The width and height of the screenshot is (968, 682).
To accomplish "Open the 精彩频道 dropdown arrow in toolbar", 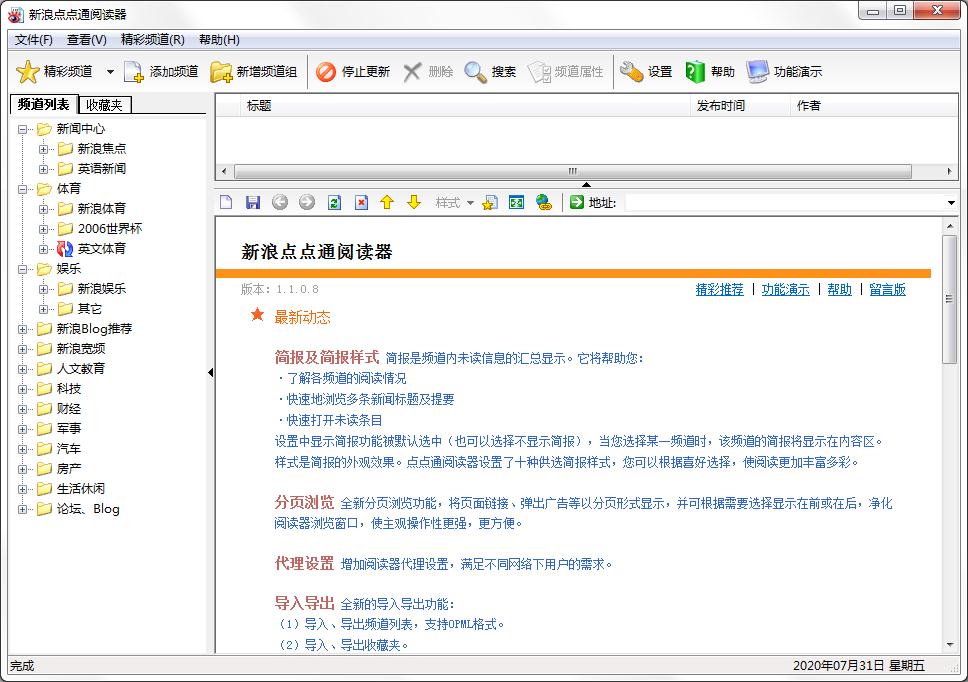I will coord(110,72).
